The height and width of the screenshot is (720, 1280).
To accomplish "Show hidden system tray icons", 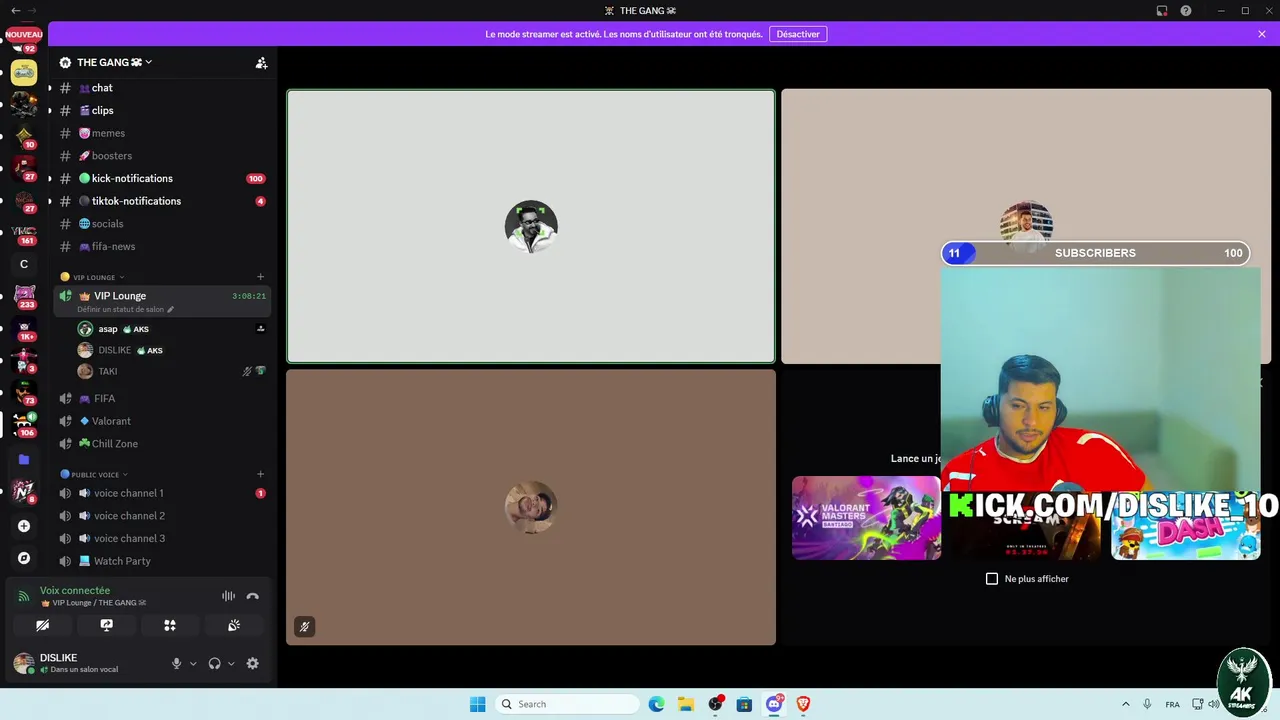I will [x=1125, y=704].
